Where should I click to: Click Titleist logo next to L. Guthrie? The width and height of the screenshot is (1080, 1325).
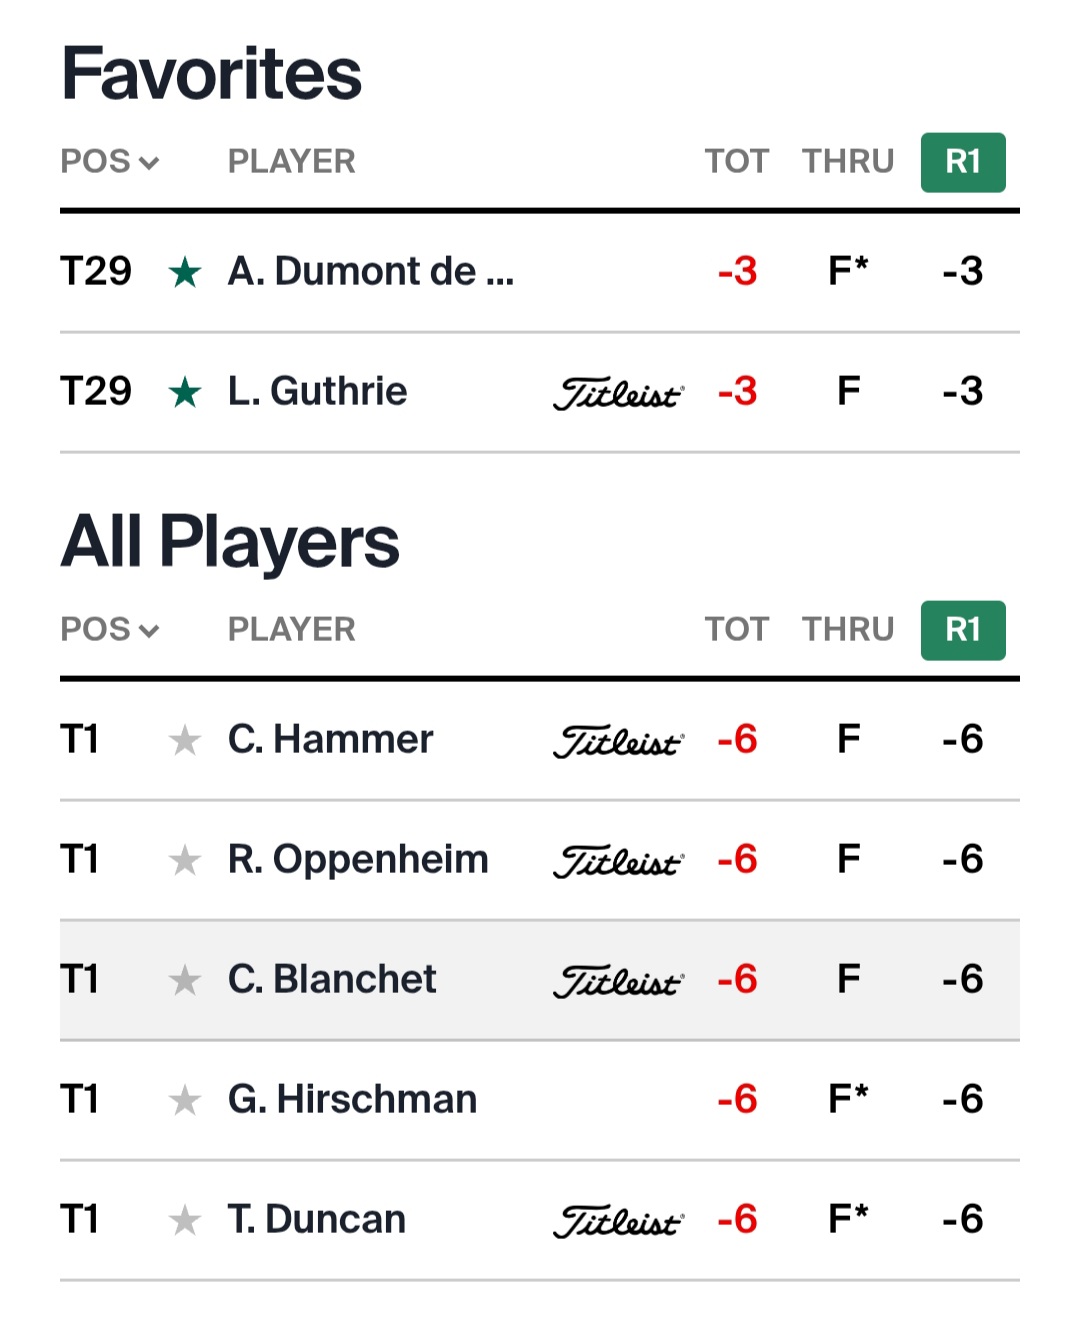[618, 393]
